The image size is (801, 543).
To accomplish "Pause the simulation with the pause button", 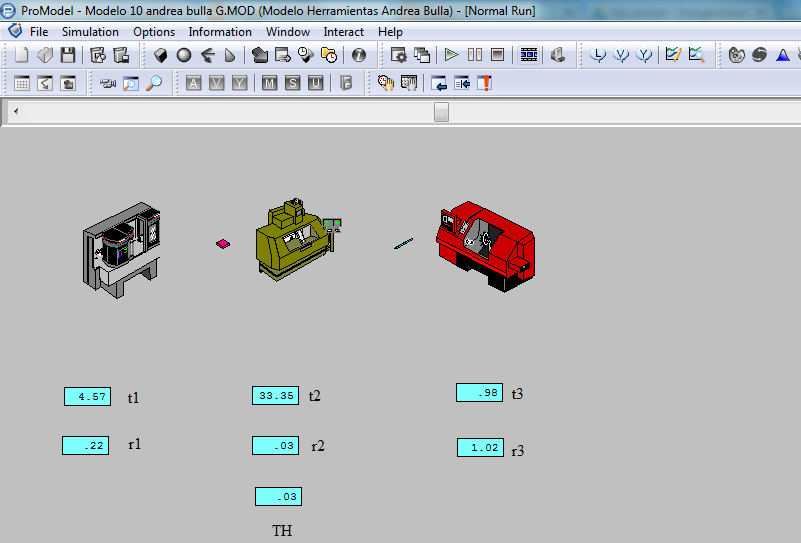I will click(475, 55).
